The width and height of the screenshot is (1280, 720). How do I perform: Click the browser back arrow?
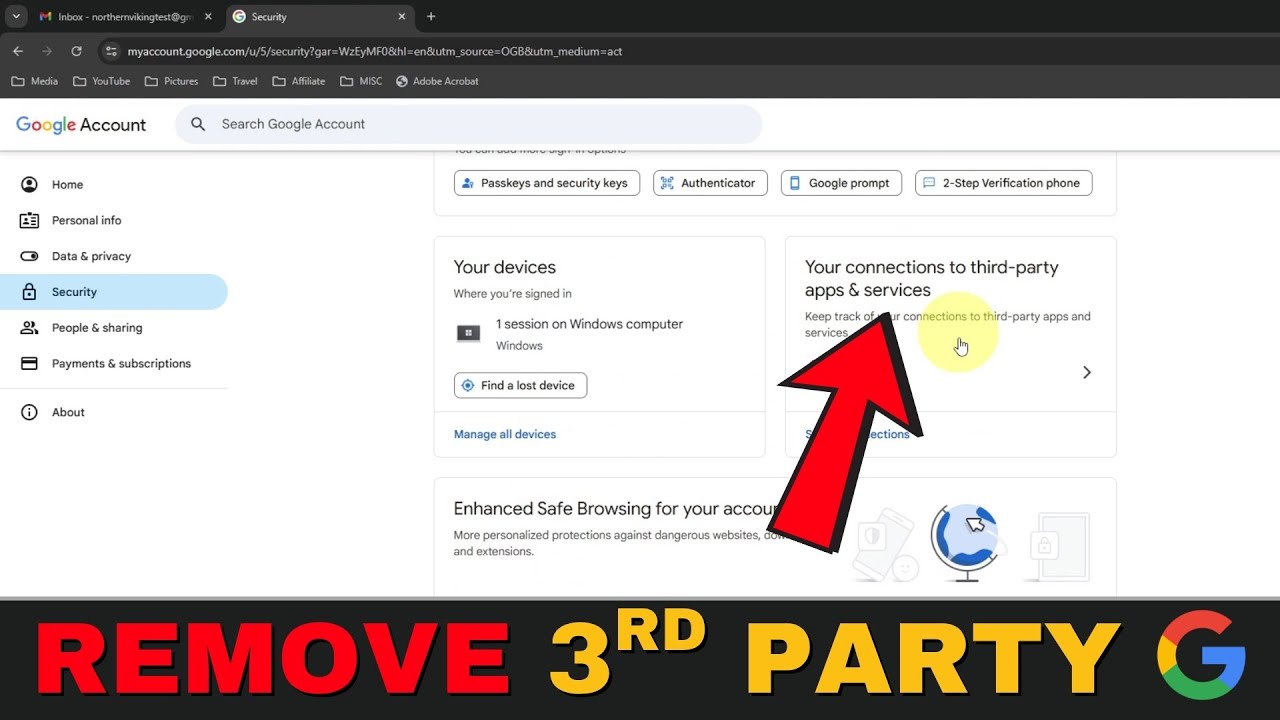pos(18,51)
